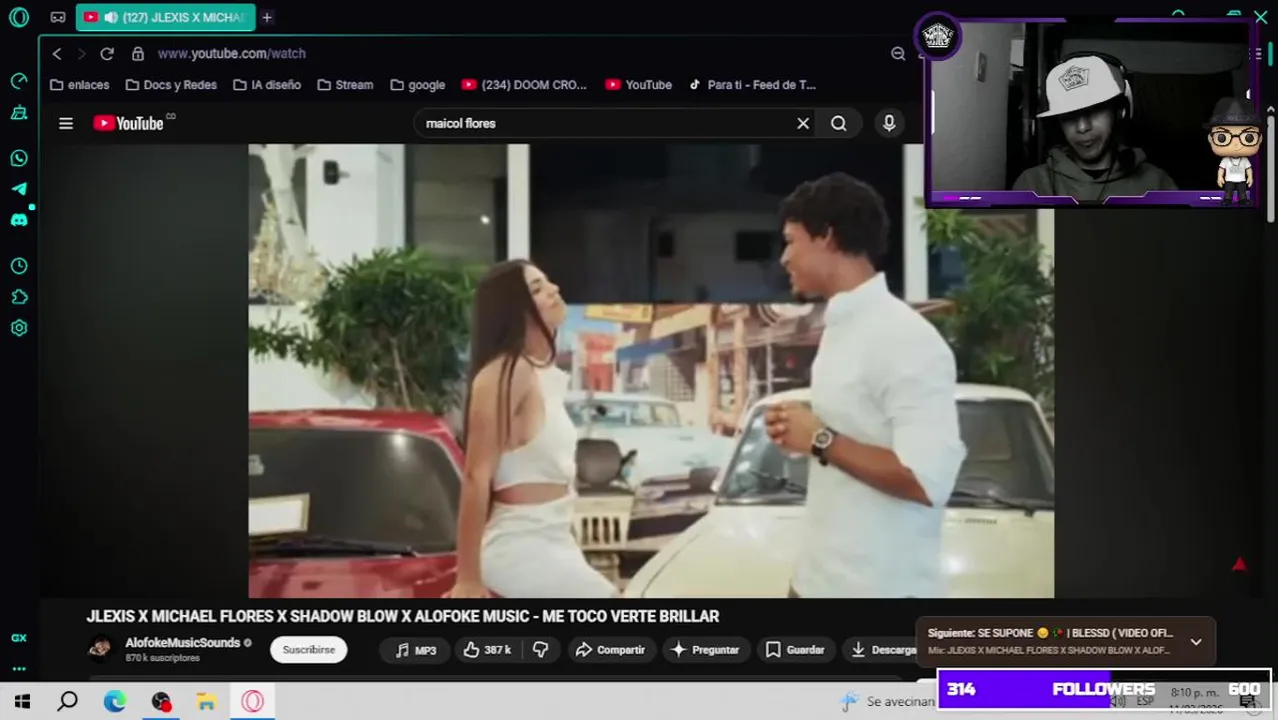Viewport: 1278px width, 720px height.
Task: Submit search with magnifier button
Action: pos(839,123)
